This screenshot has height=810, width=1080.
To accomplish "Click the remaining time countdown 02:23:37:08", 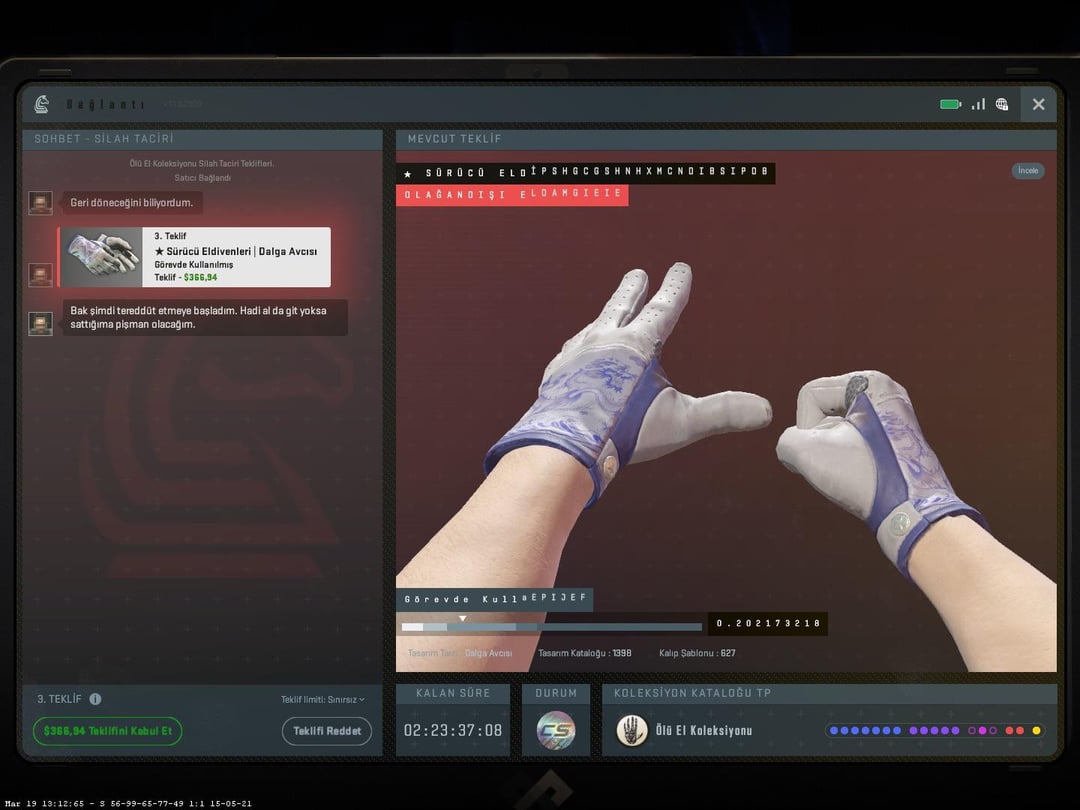I will [453, 731].
